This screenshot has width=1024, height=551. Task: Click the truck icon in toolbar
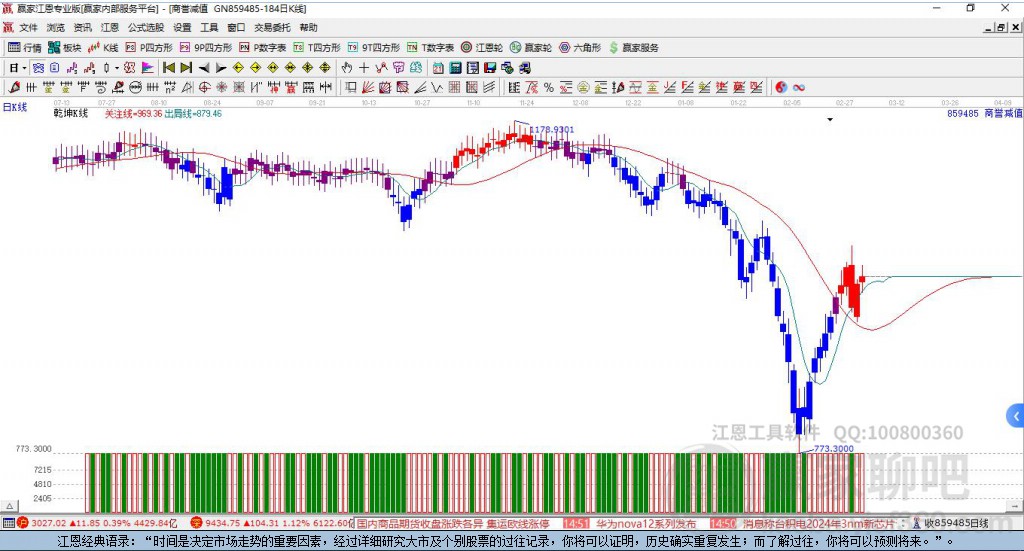(x=524, y=67)
